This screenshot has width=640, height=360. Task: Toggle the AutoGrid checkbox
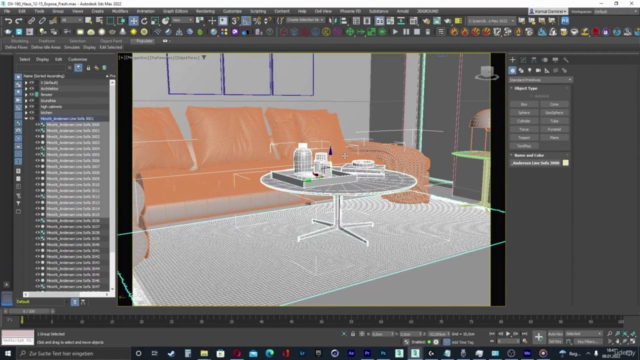[531, 96]
